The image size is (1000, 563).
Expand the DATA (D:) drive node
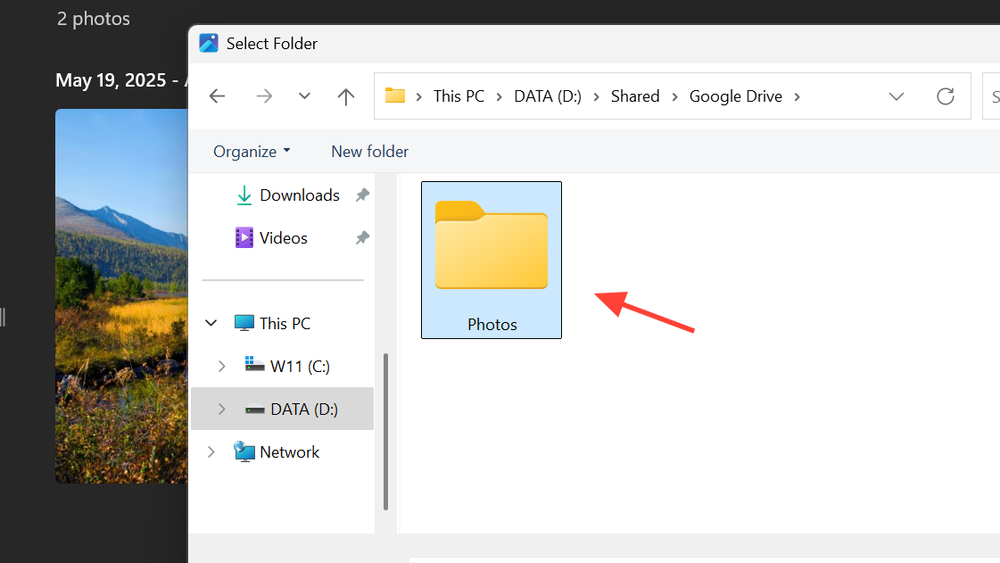[x=222, y=409]
